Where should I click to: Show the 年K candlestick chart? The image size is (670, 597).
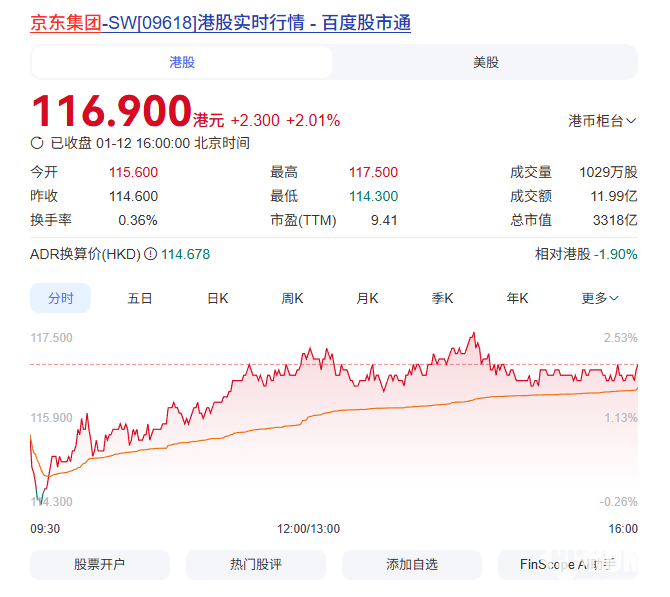[x=517, y=298]
